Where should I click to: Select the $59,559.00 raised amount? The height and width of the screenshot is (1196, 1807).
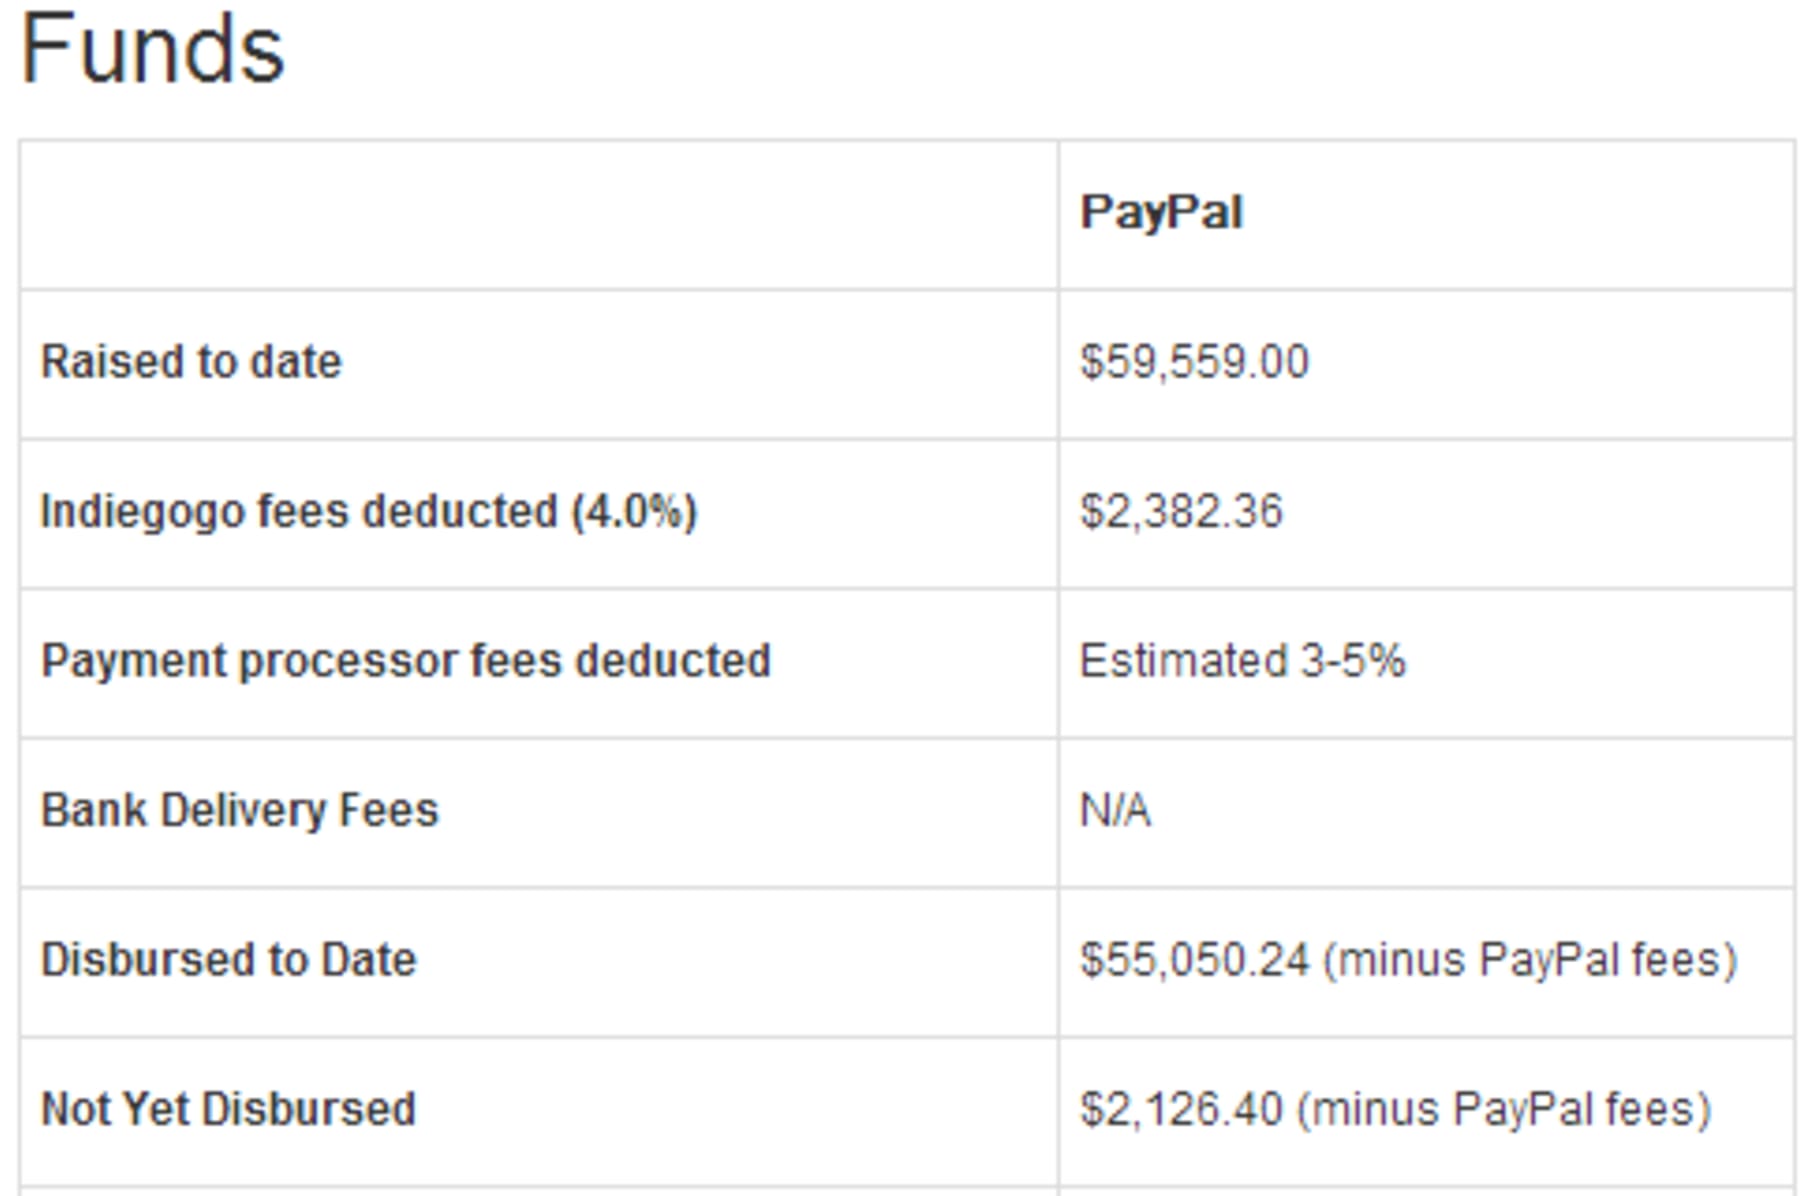pos(1194,362)
